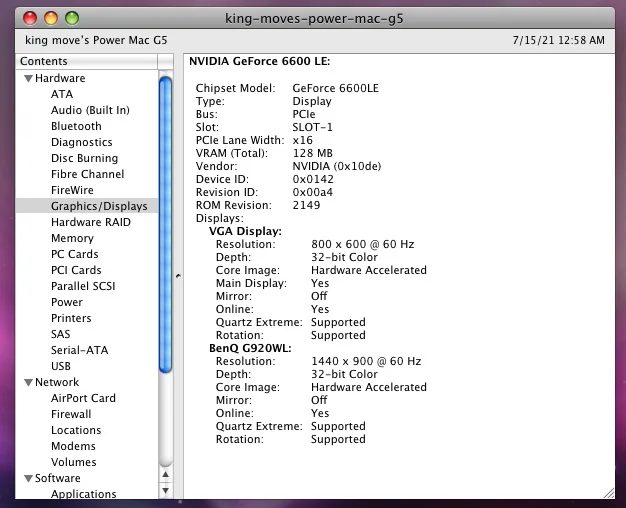Collapse the Hardware section triangle

28,78
